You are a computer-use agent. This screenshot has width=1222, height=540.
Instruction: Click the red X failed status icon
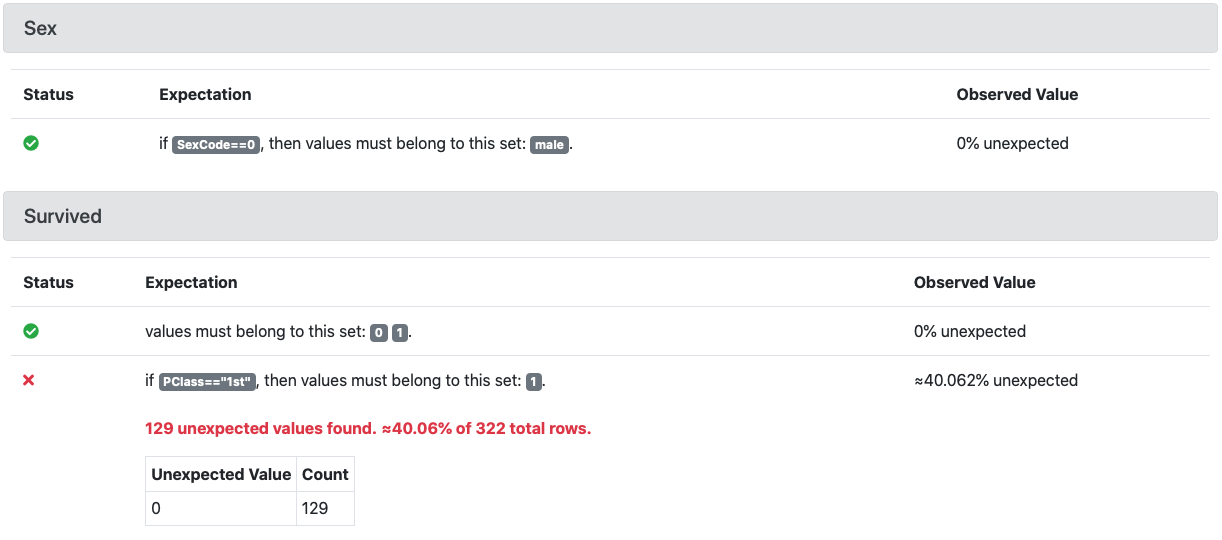pos(29,380)
